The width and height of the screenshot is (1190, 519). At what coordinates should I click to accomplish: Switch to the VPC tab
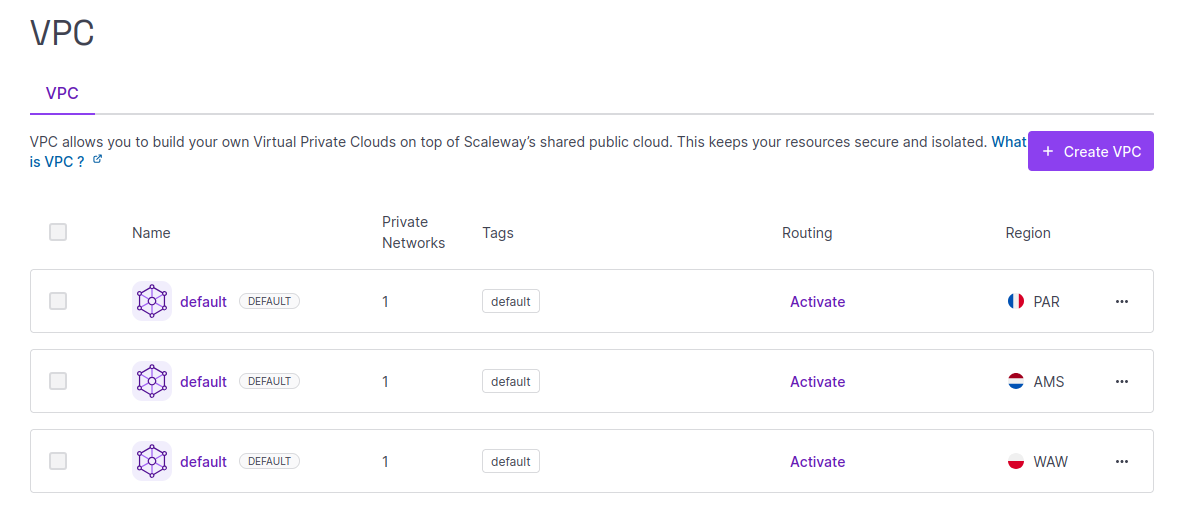(x=62, y=93)
